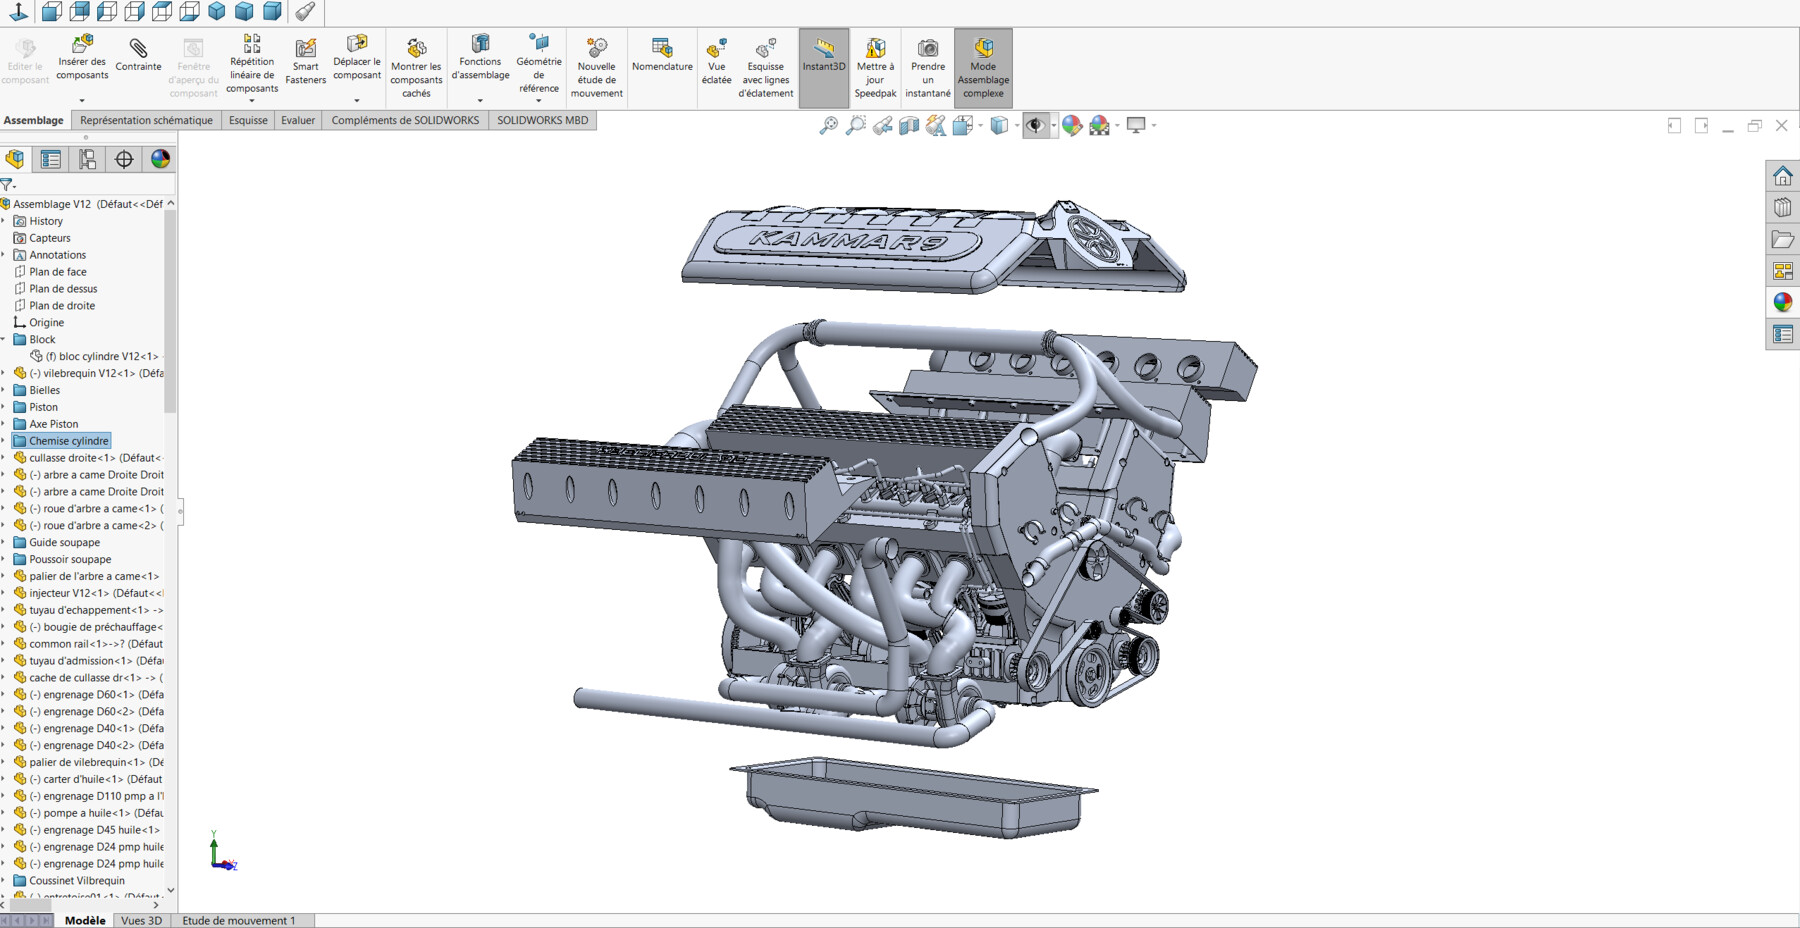Activate the section view tool
The image size is (1800, 928).
[907, 125]
